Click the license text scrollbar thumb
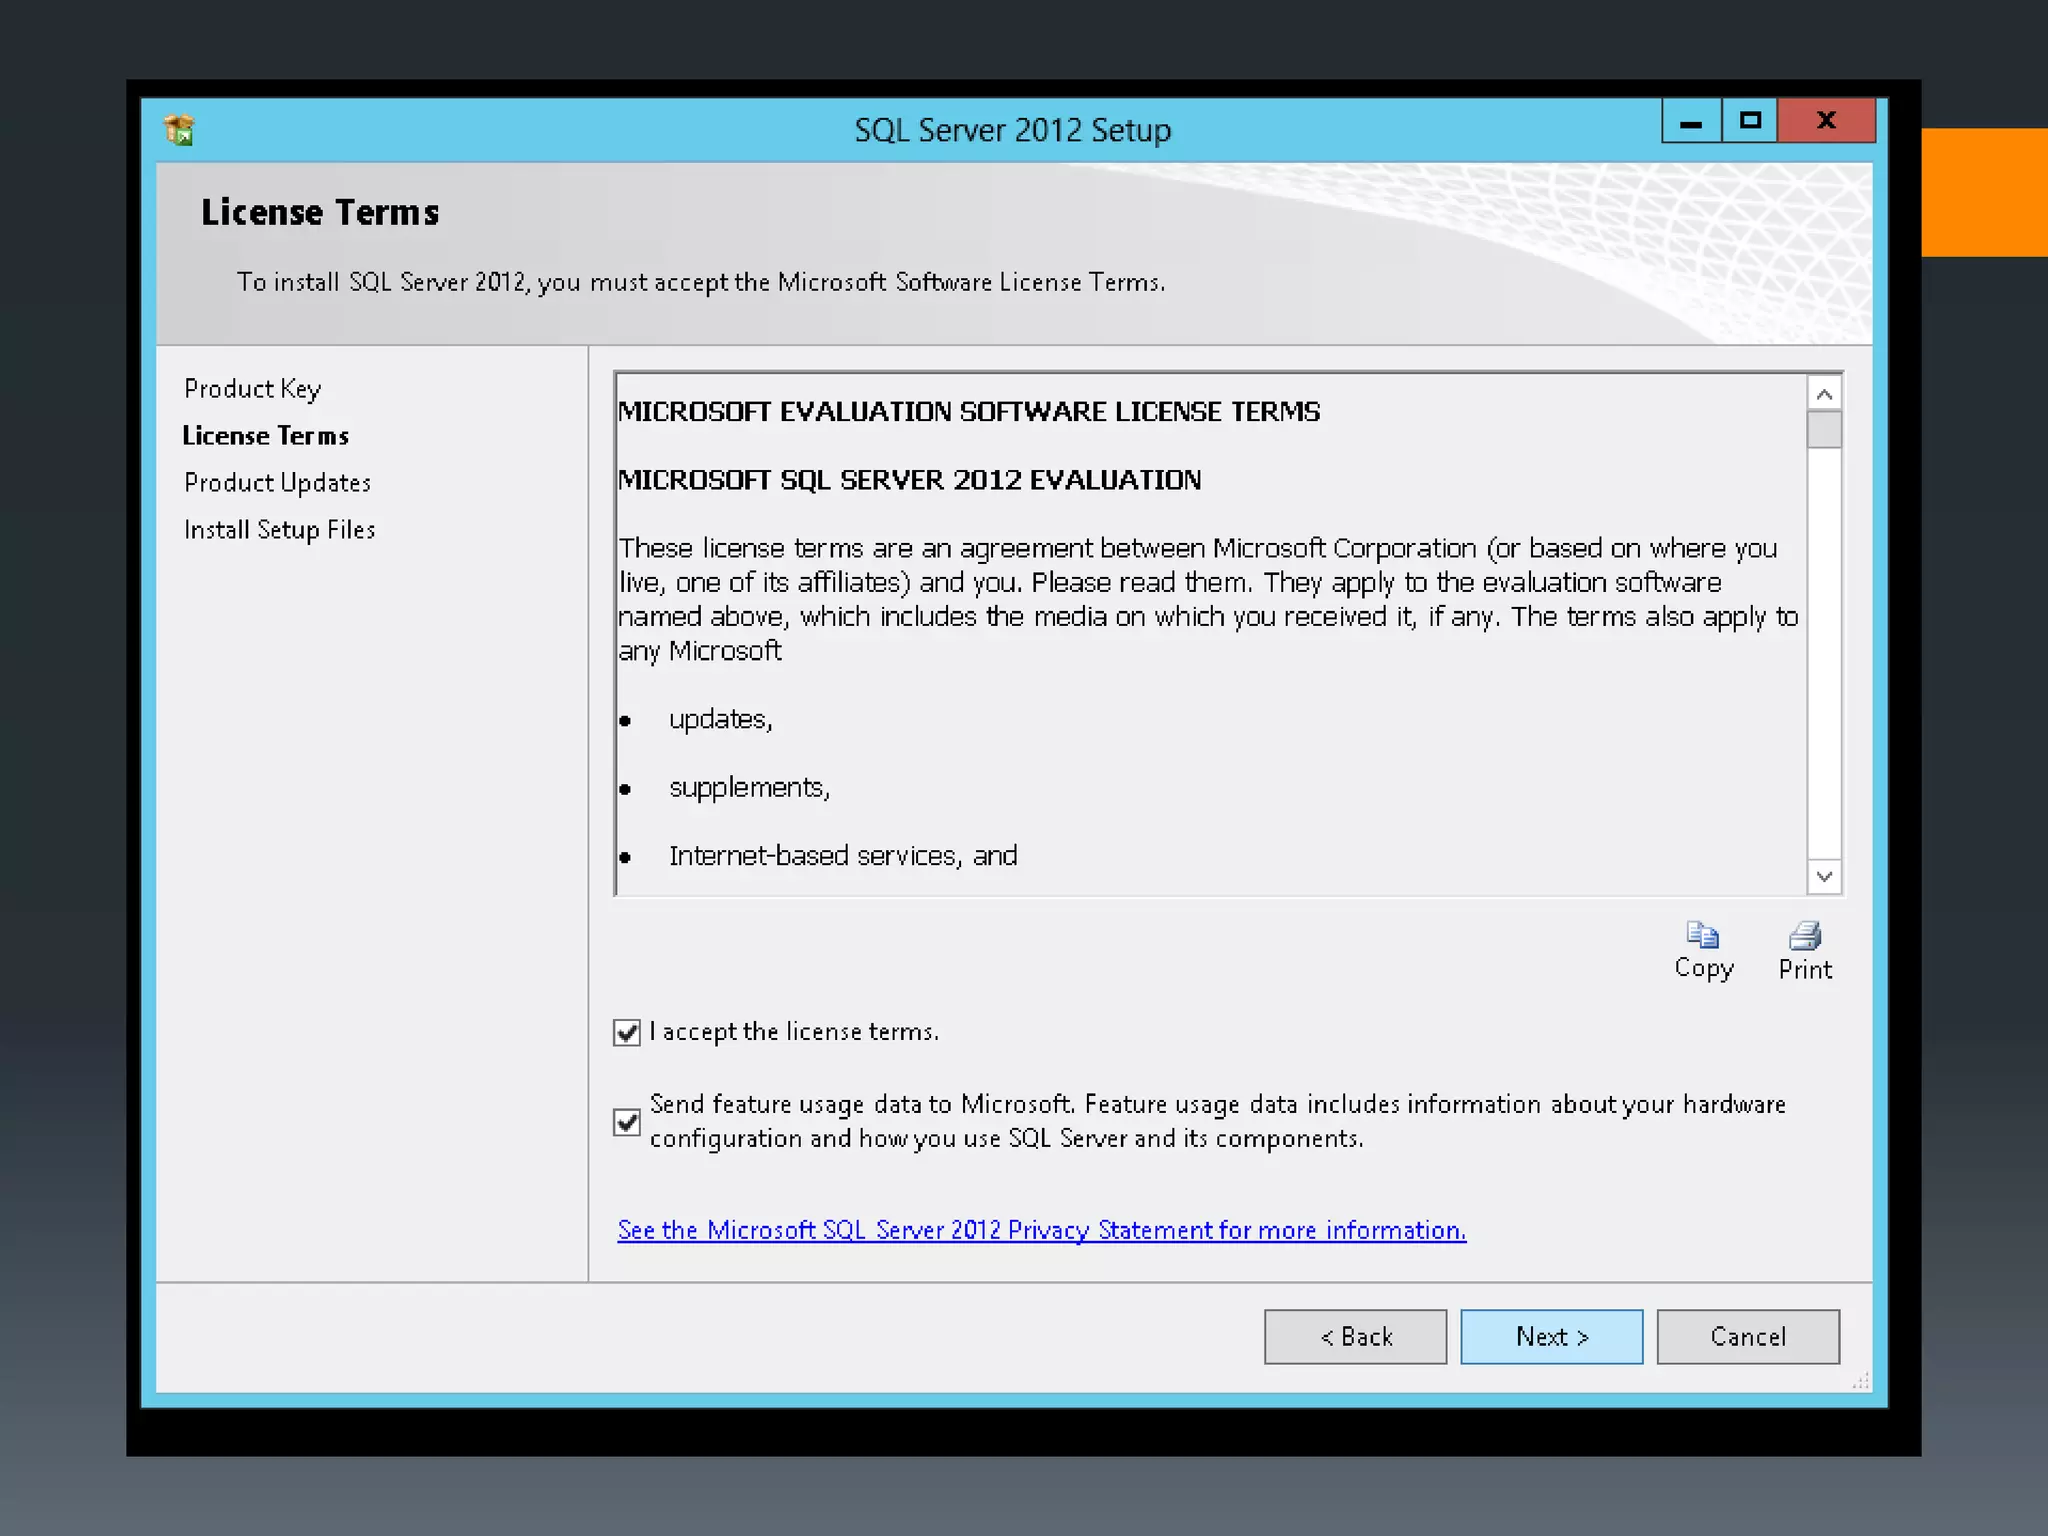Screen dimensions: 2048x1536 [x=1824, y=430]
